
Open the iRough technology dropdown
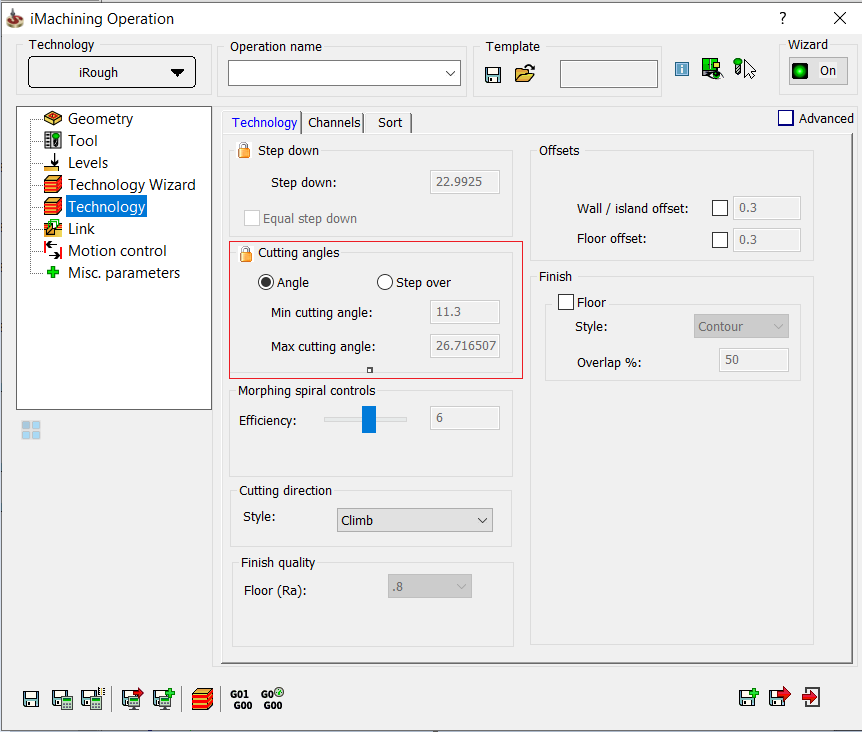112,72
